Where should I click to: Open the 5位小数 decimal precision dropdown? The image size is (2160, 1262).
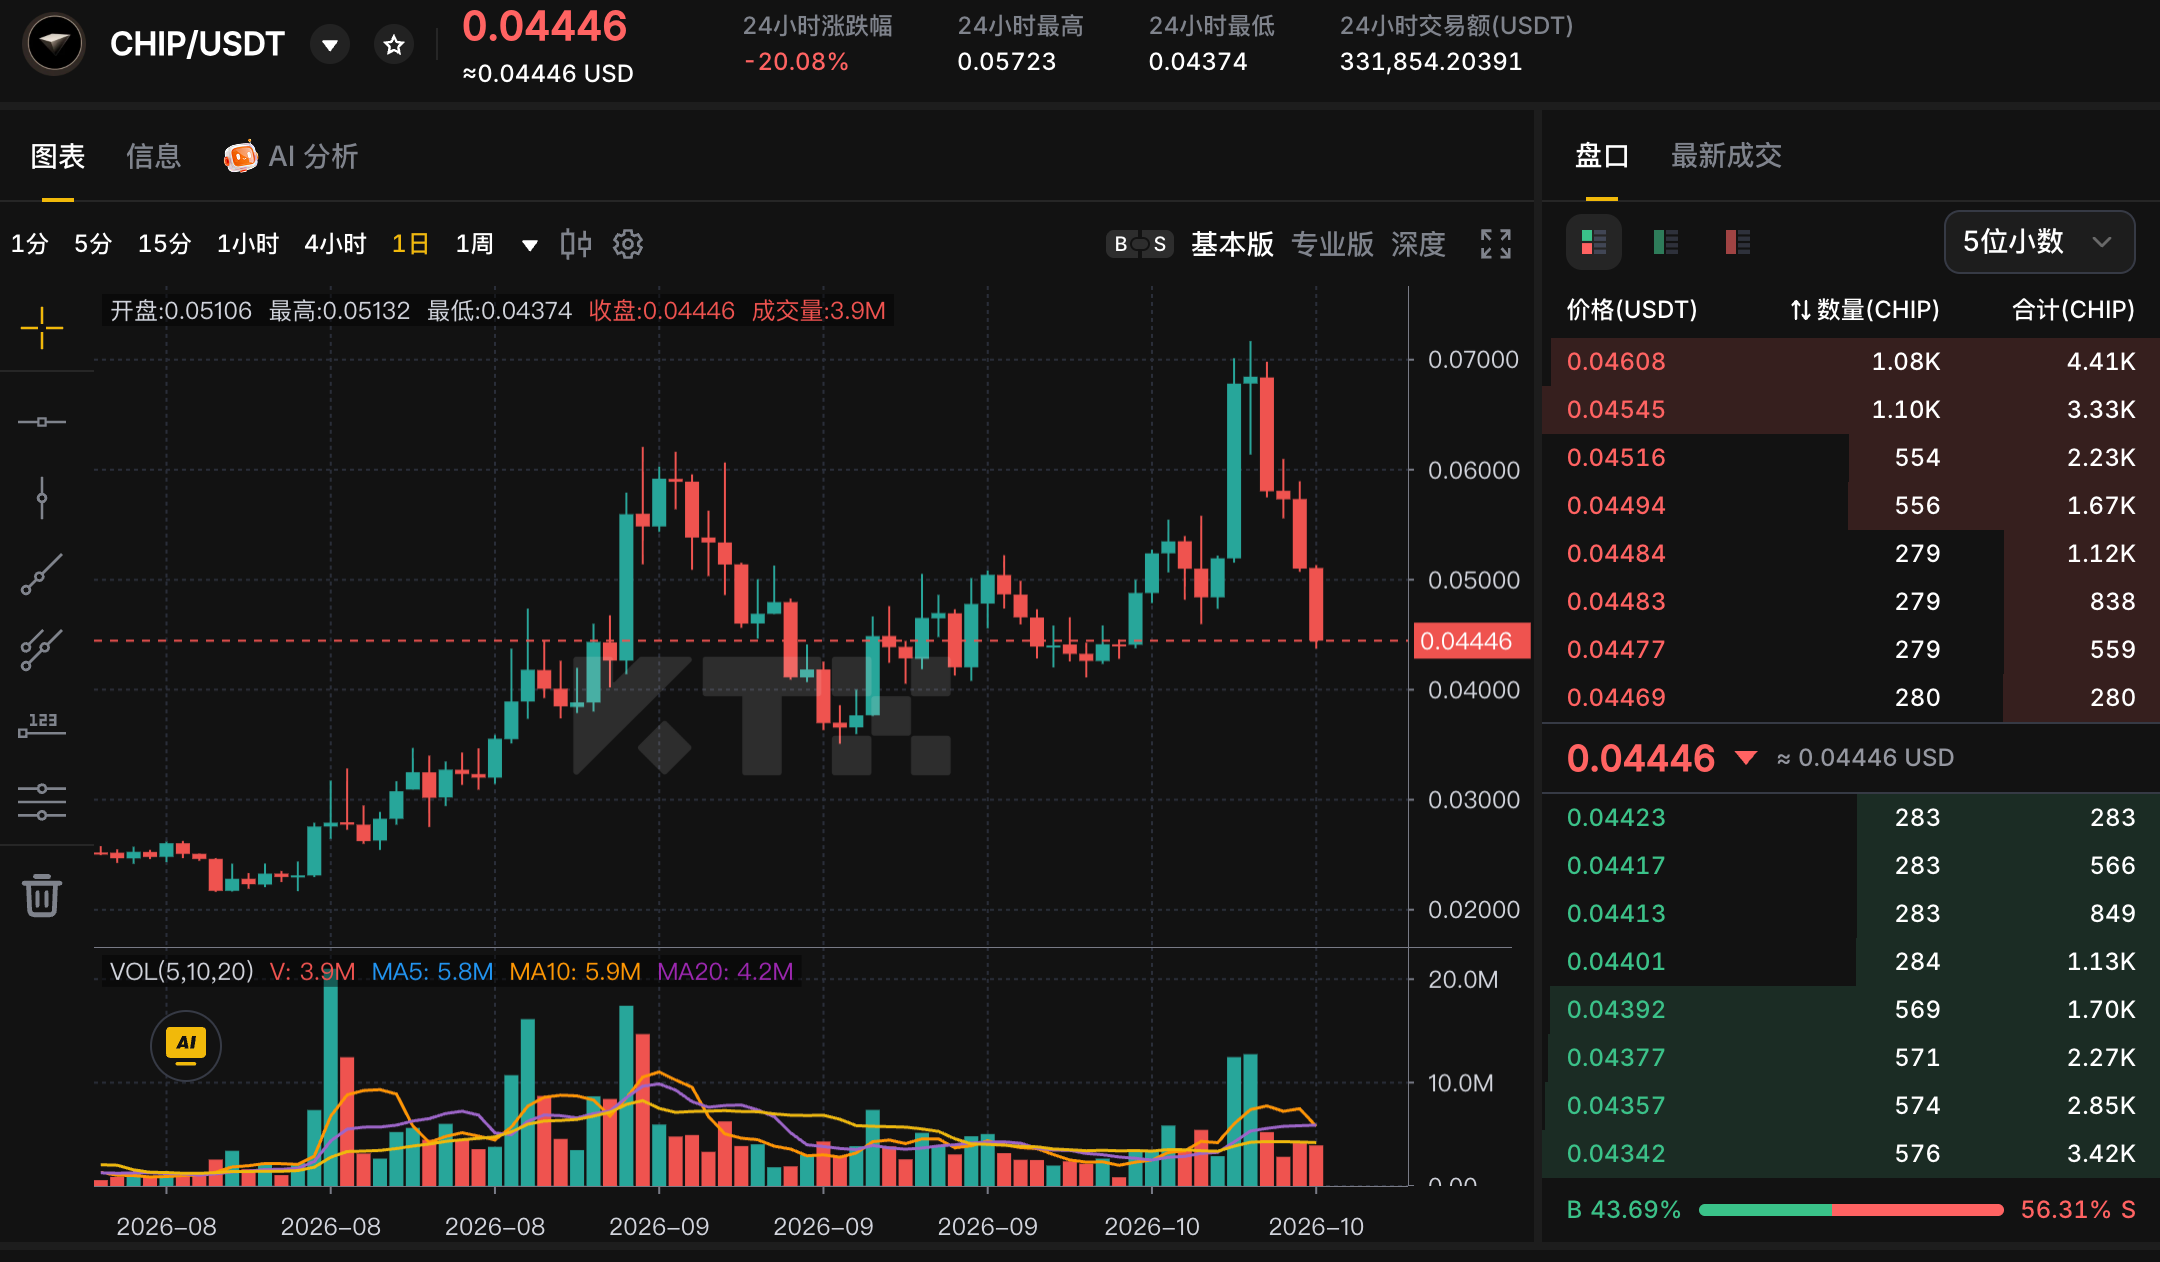[2039, 242]
